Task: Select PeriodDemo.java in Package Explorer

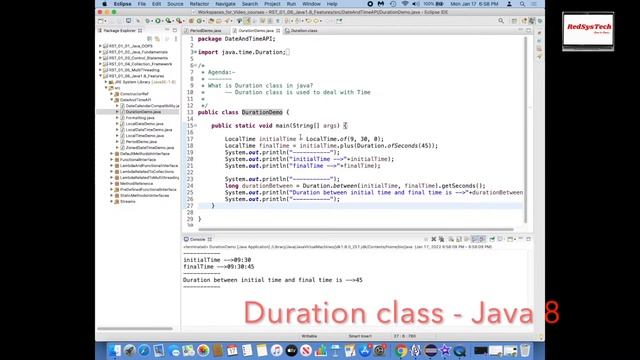Action: [141, 142]
